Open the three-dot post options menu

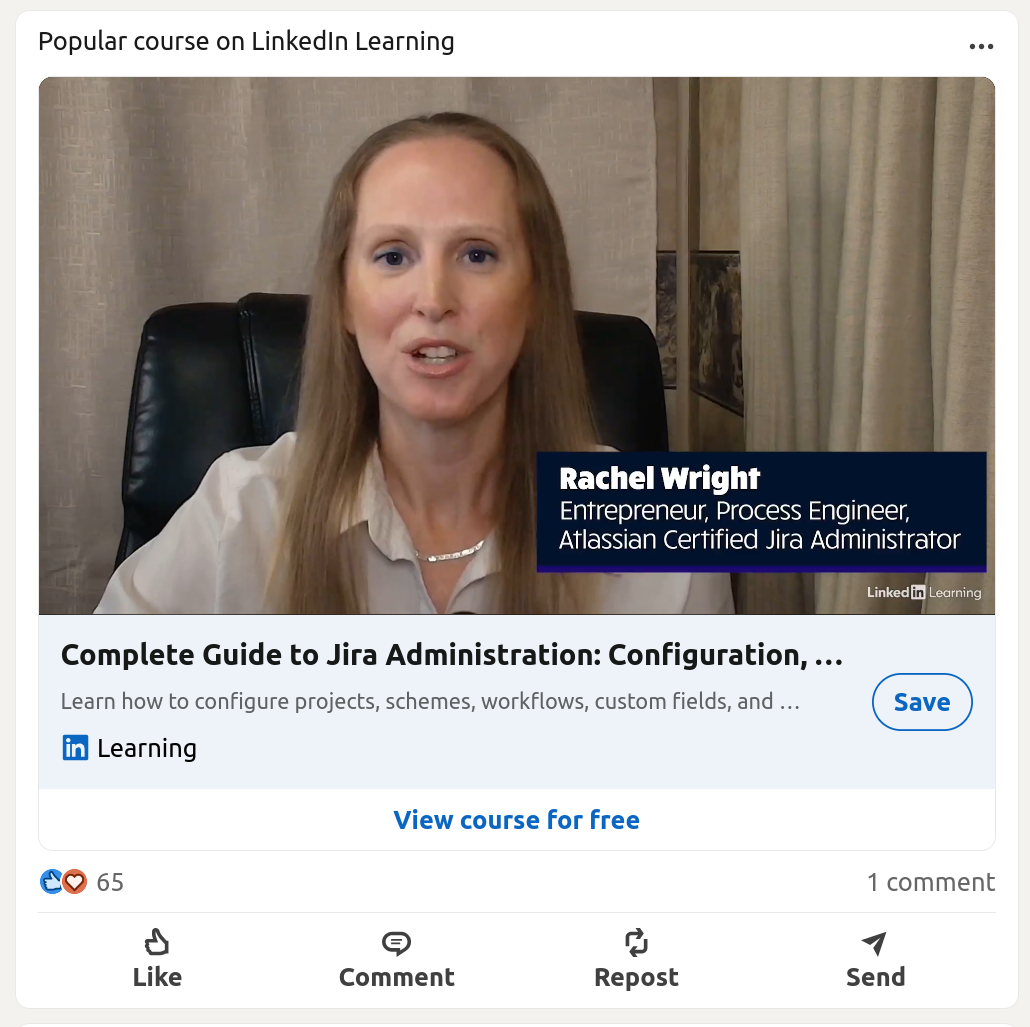click(x=981, y=46)
